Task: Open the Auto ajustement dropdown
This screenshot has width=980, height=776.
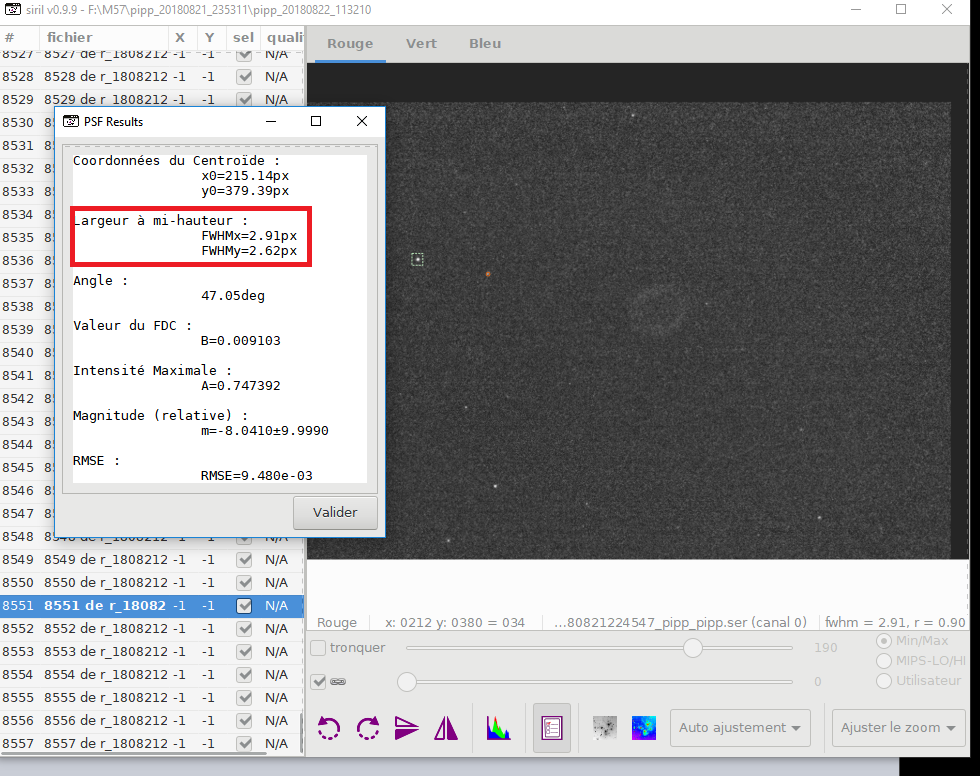Action: pos(740,728)
